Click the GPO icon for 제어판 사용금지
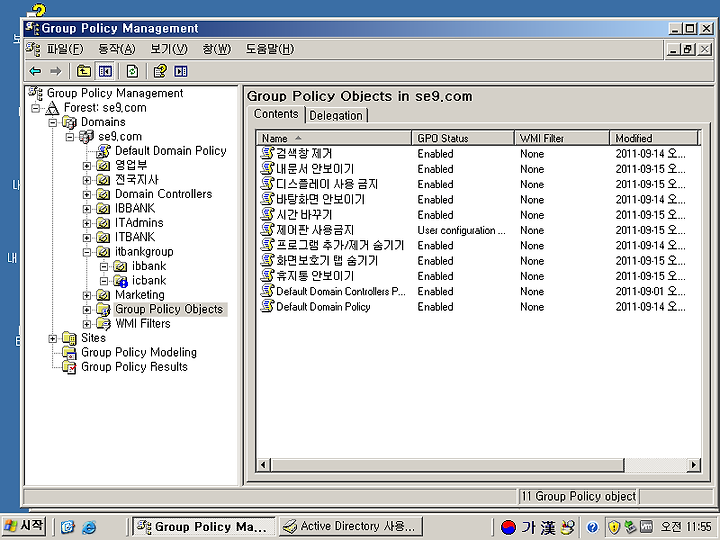 267,230
